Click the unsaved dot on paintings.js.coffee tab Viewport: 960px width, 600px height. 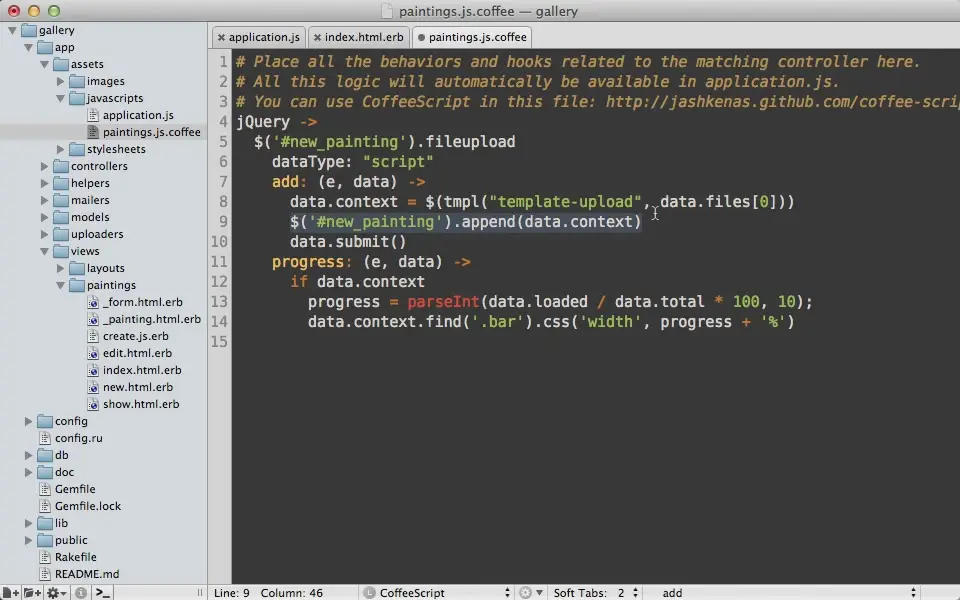click(421, 37)
